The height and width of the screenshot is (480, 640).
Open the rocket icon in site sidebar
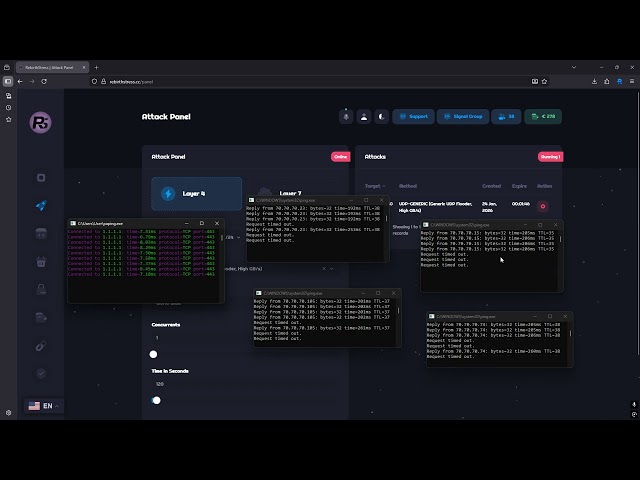[41, 206]
